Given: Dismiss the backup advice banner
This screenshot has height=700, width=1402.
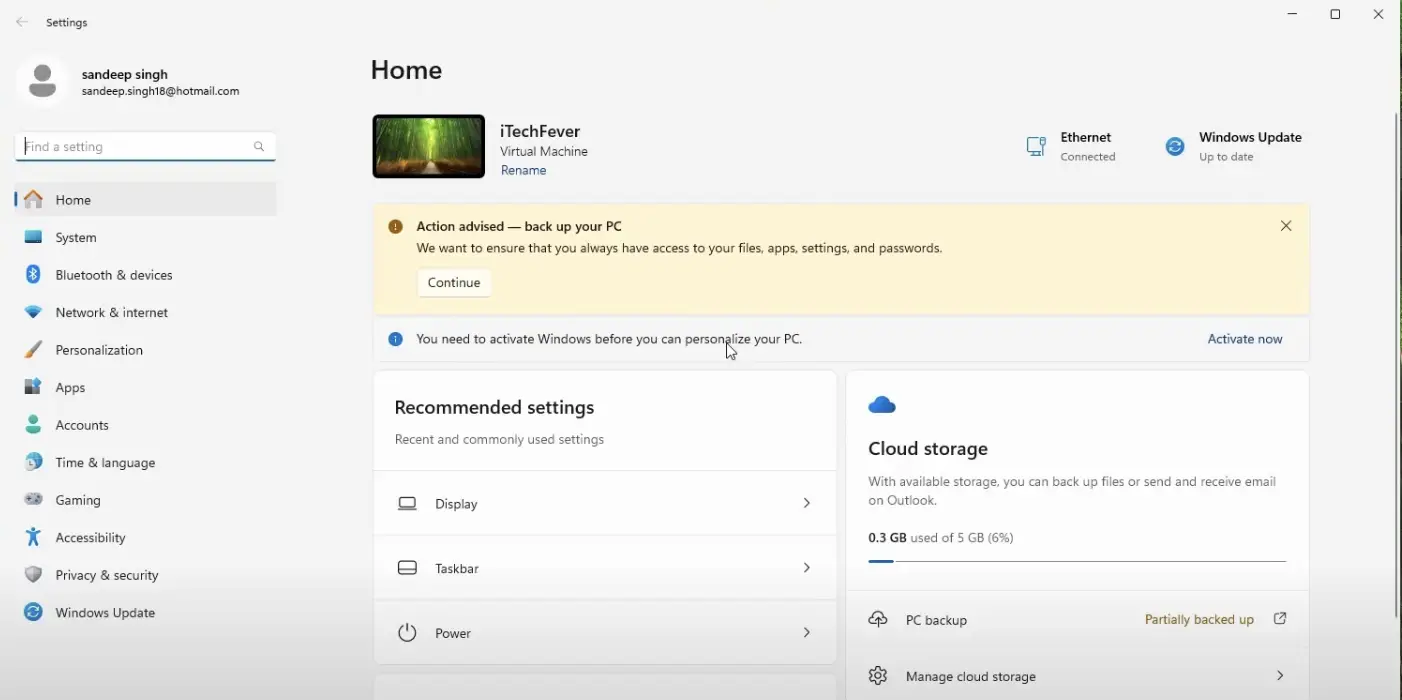Looking at the screenshot, I should tap(1286, 226).
